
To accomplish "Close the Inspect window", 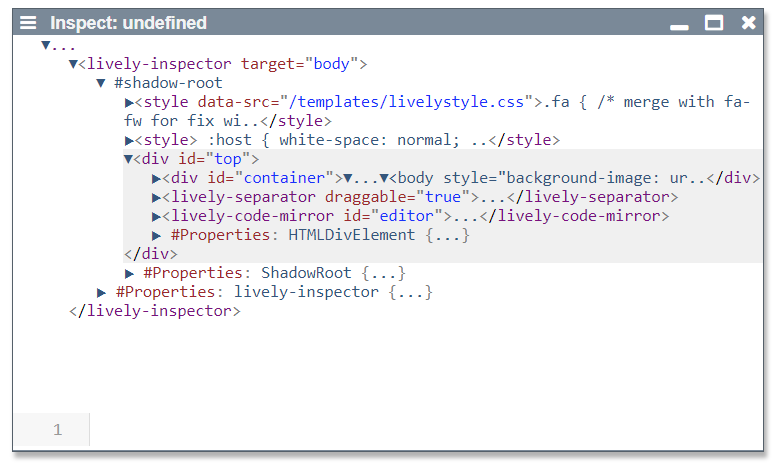I will click(x=748, y=22).
